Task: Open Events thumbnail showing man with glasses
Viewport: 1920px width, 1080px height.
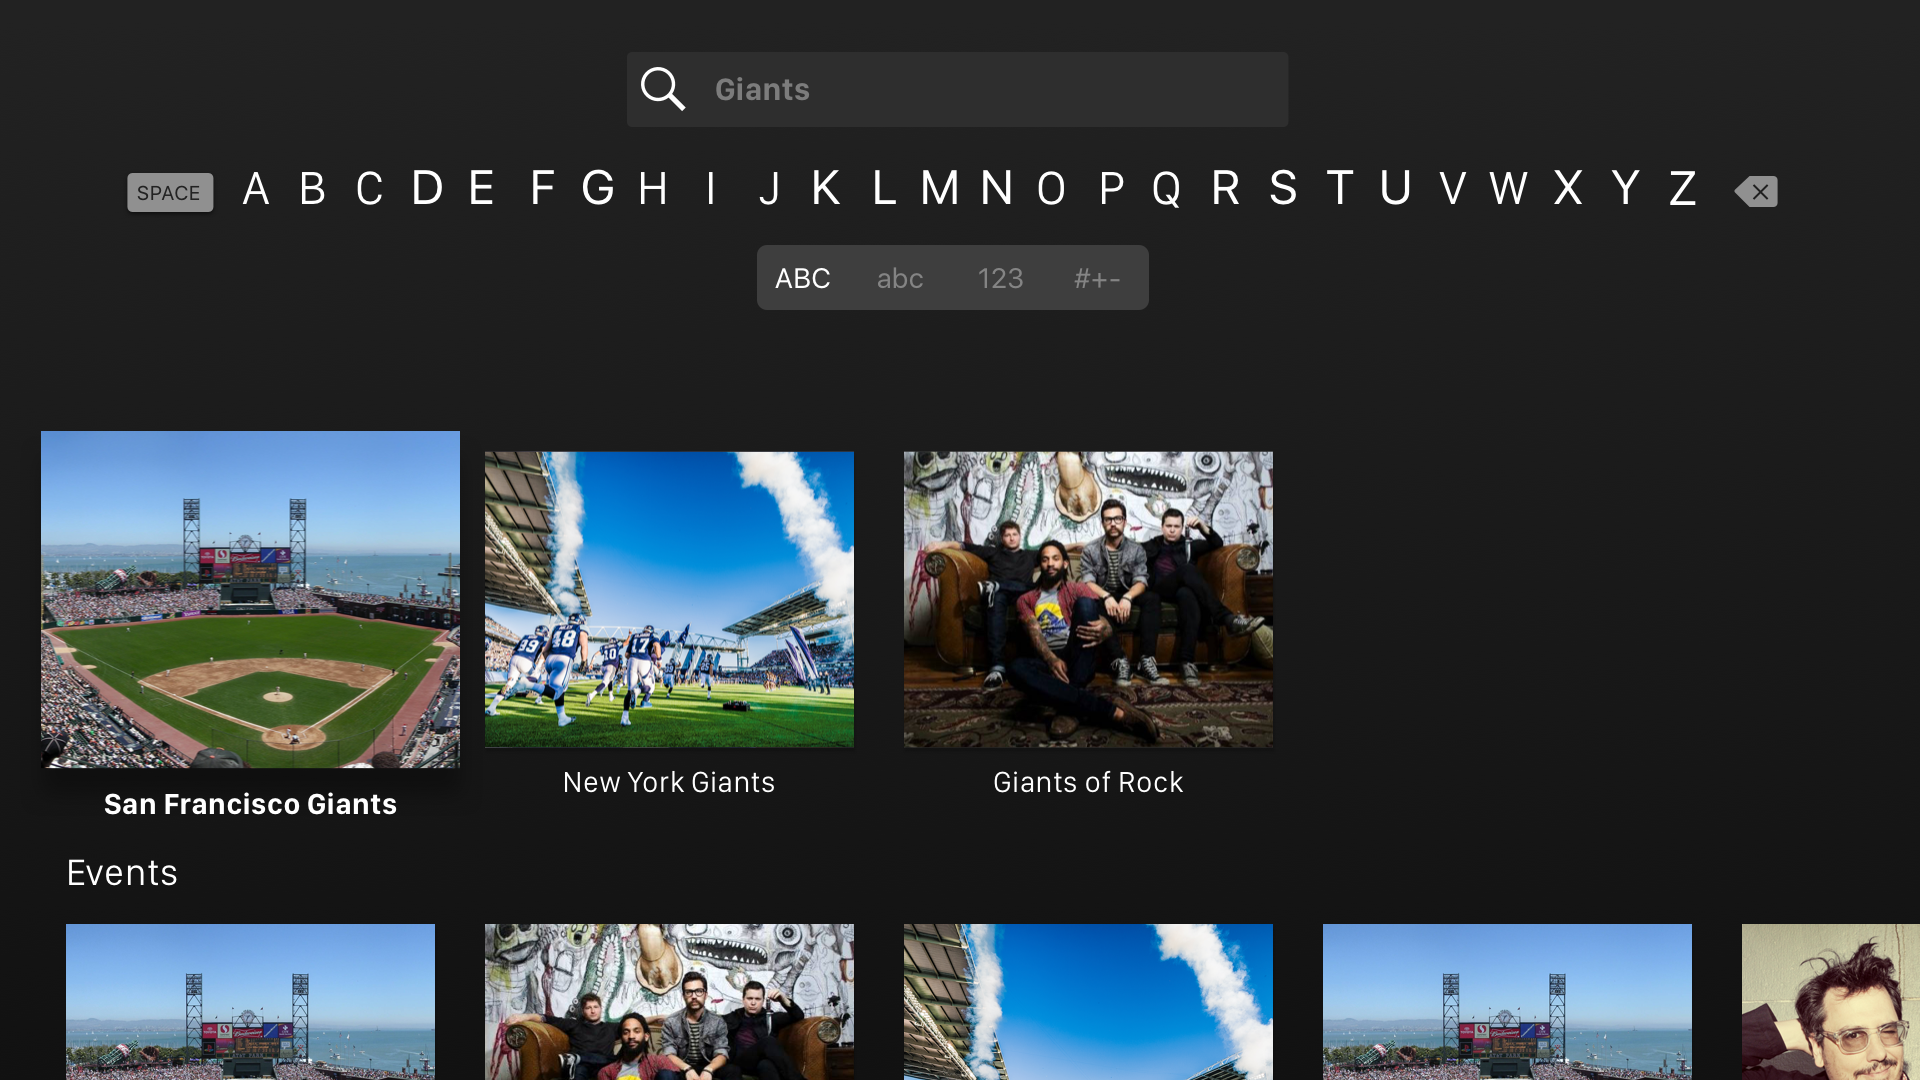Action: click(x=1831, y=1002)
